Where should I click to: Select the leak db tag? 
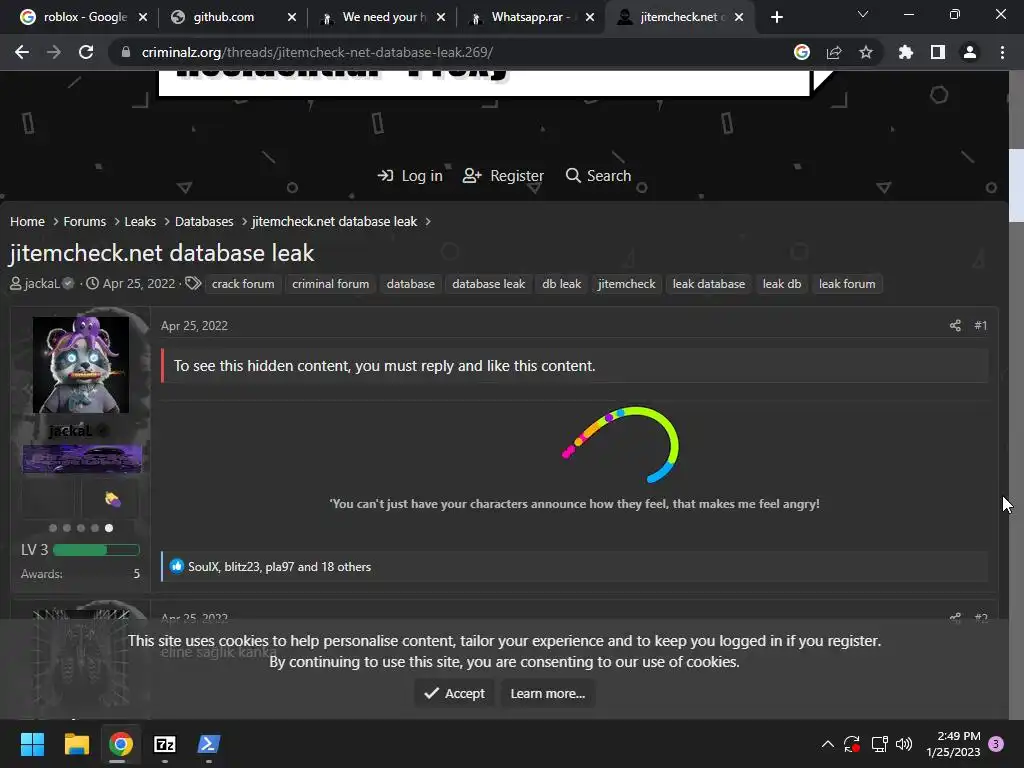(782, 284)
